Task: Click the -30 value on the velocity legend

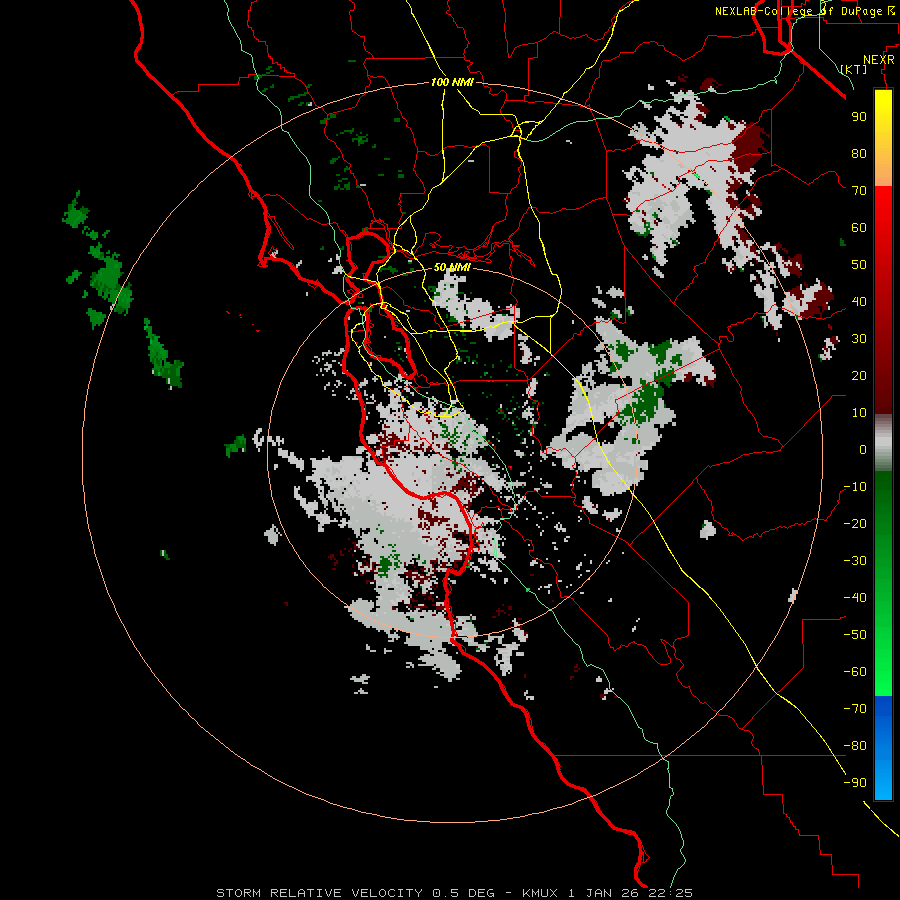Action: [x=855, y=561]
